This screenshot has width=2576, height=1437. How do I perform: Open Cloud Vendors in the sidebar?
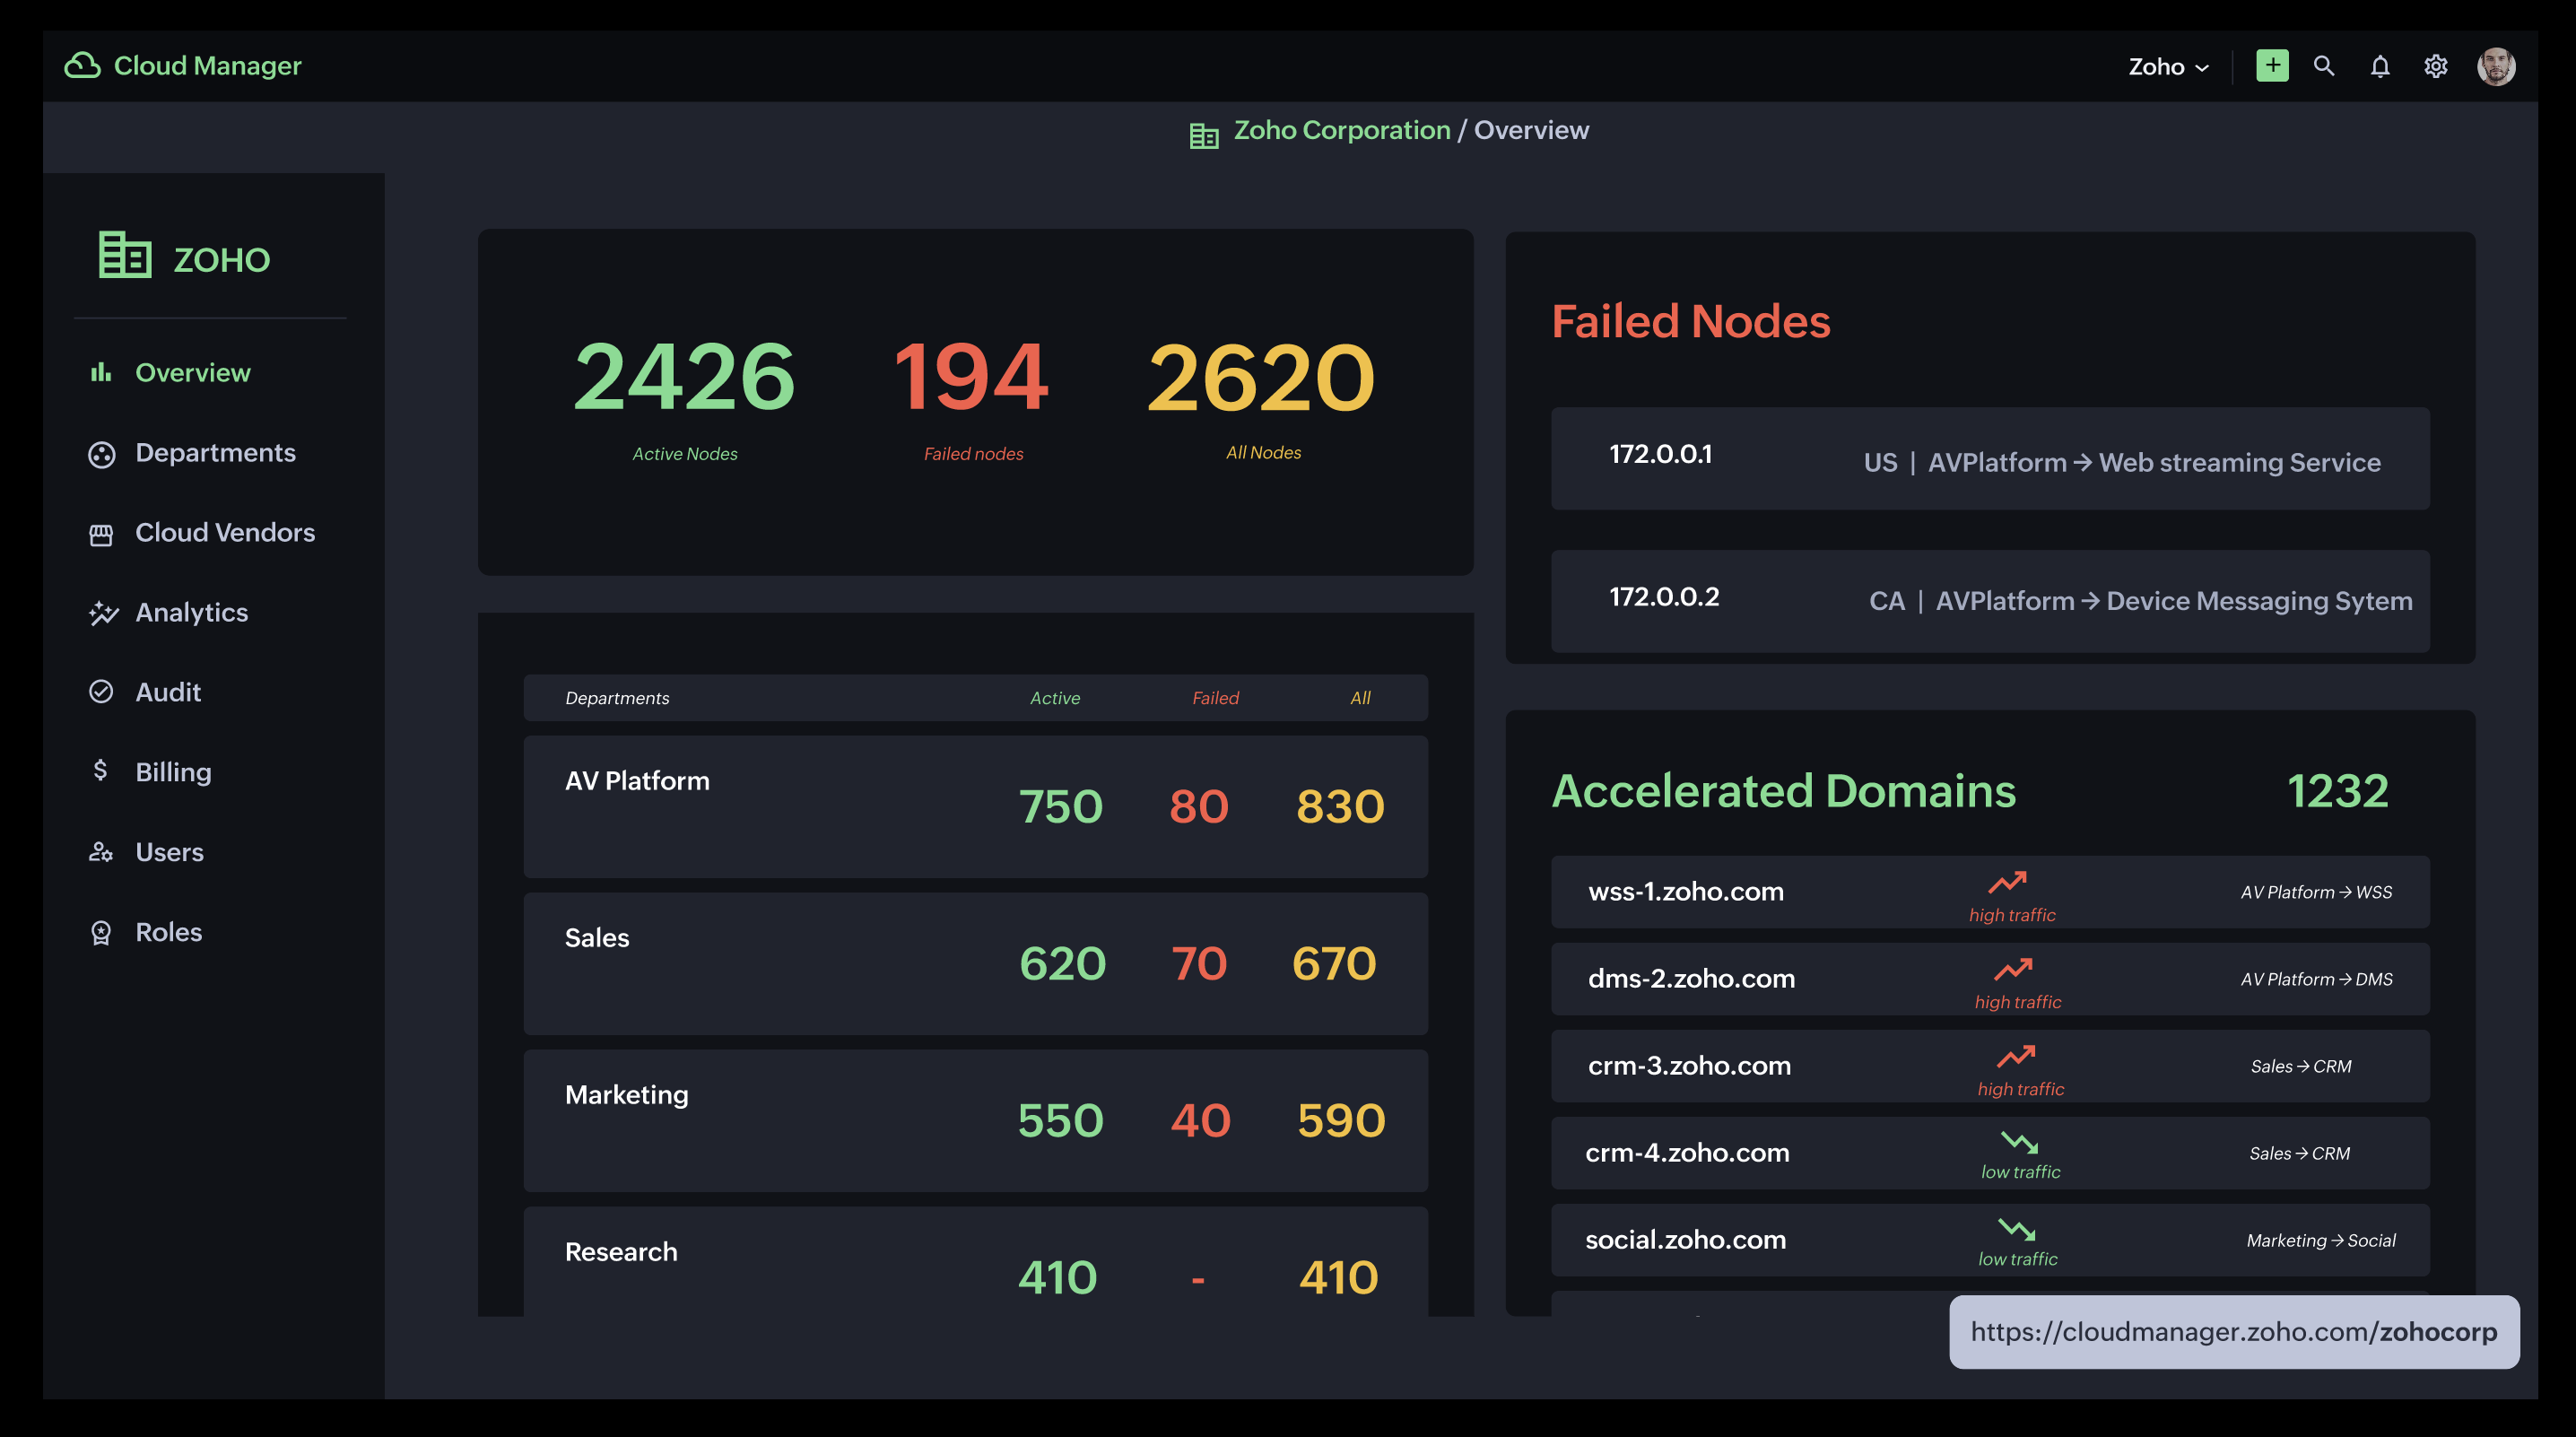225,532
